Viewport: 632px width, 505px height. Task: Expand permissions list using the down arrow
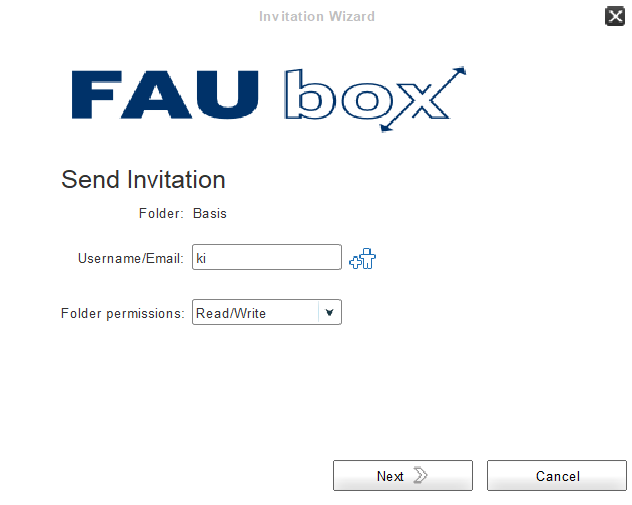[330, 312]
